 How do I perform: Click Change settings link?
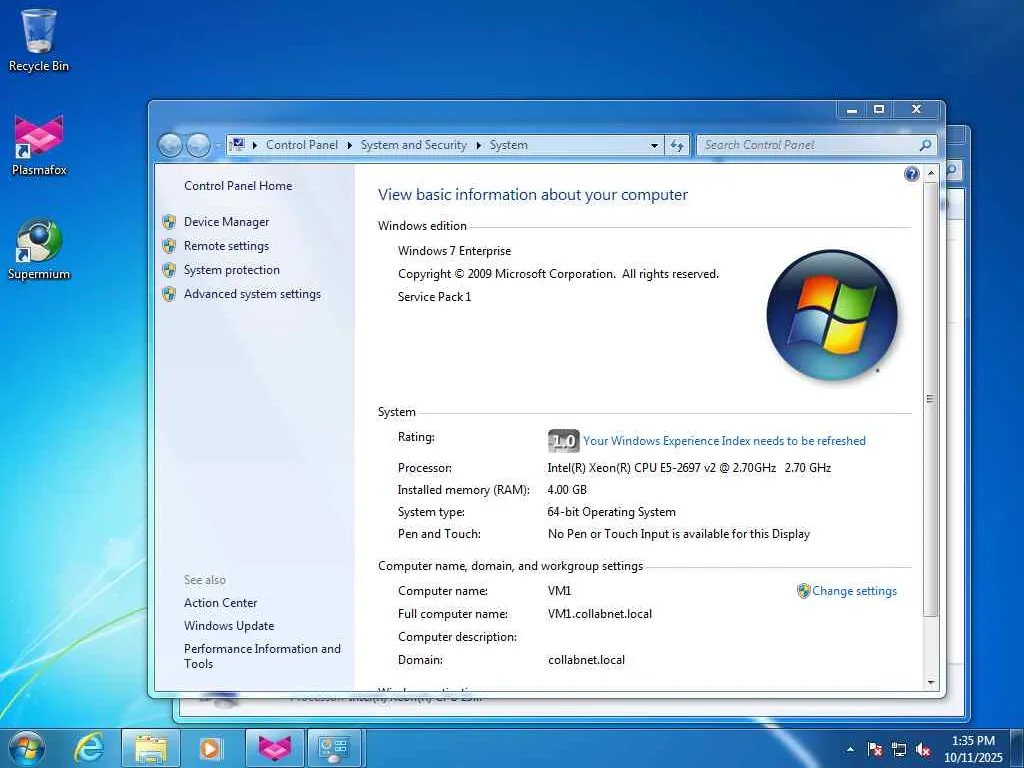click(854, 591)
